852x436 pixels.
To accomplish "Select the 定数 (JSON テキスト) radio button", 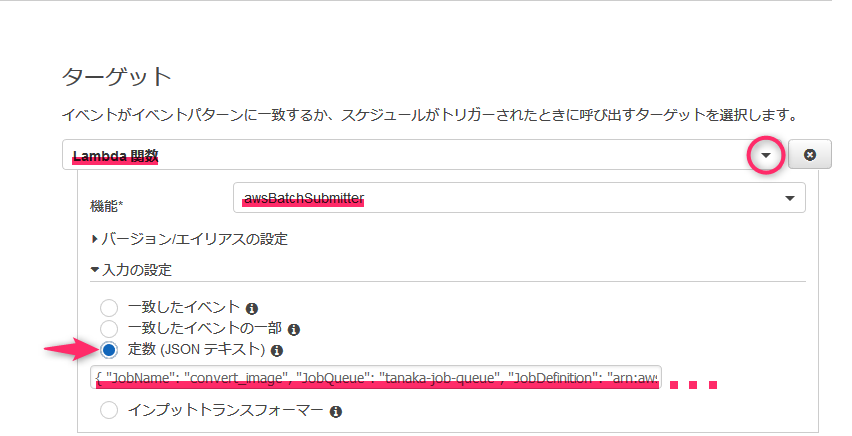I will pyautogui.click(x=109, y=350).
